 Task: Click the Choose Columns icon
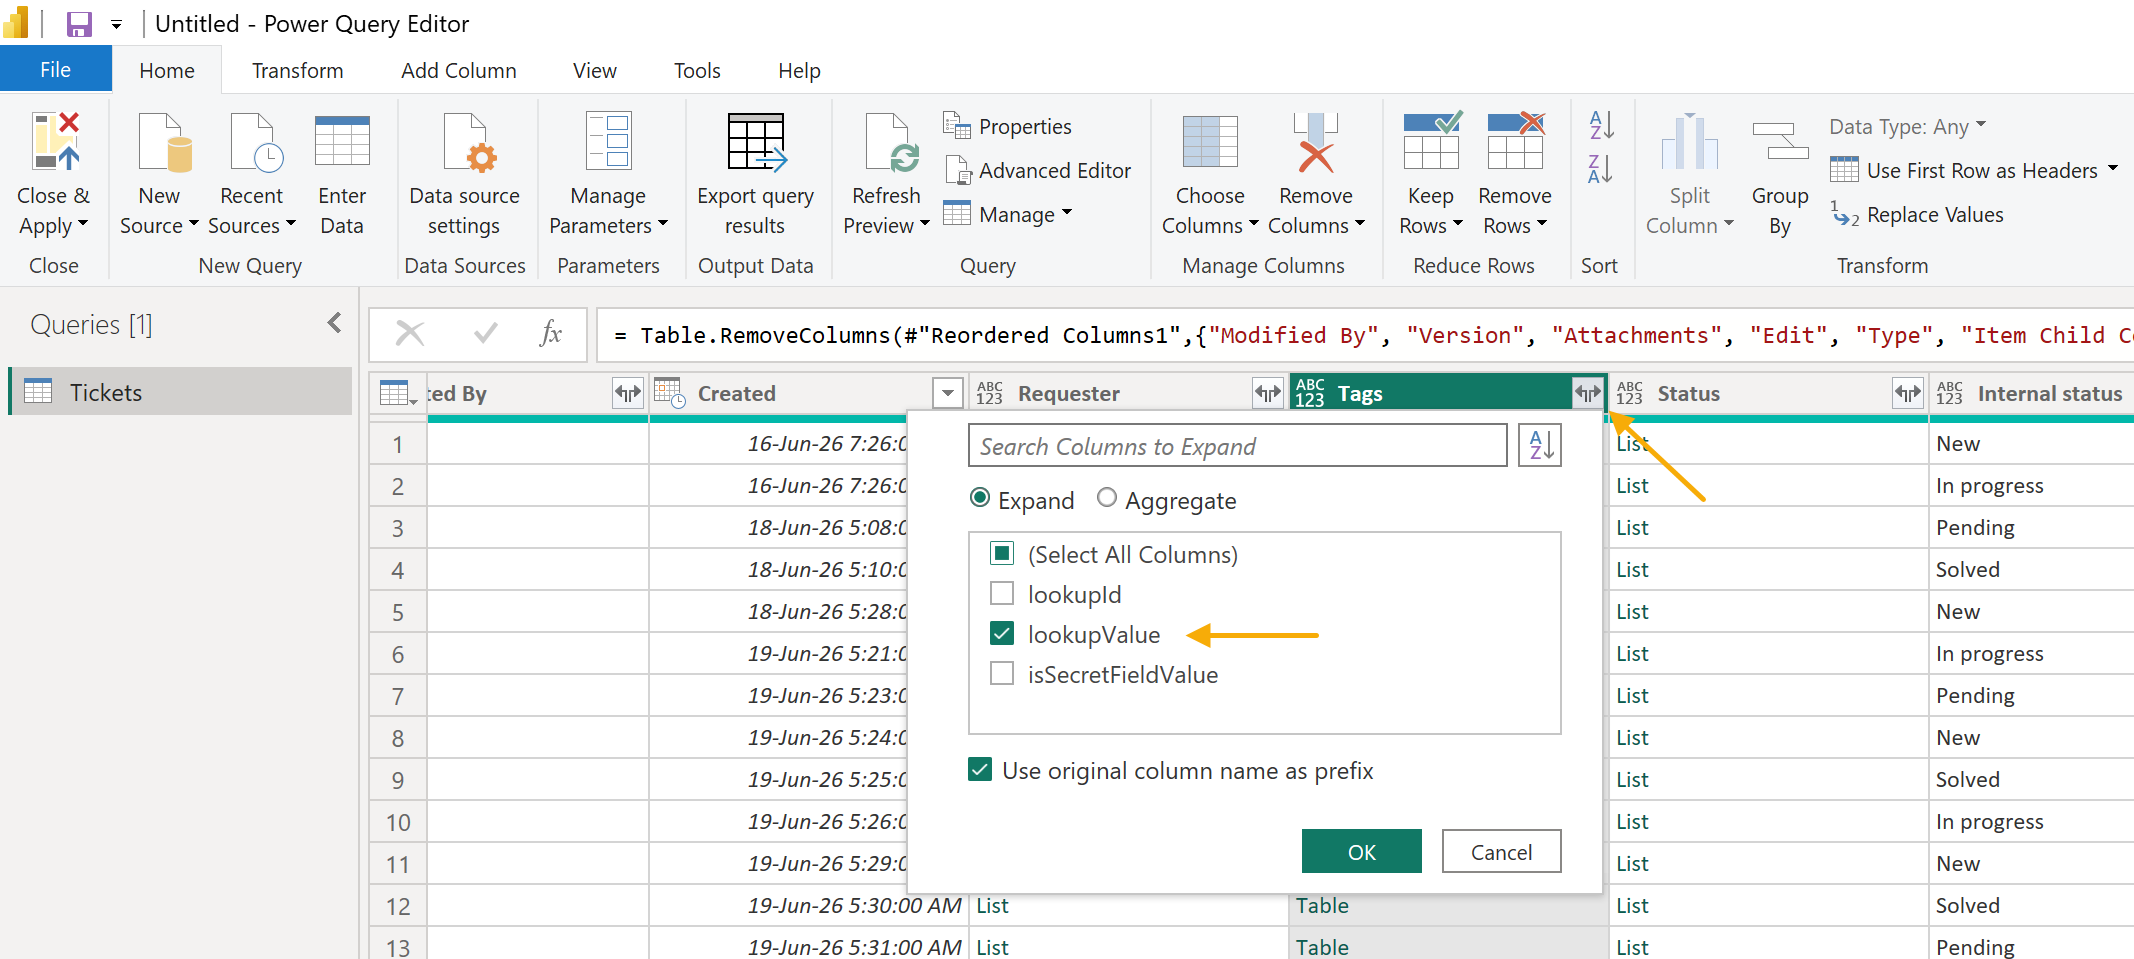click(1210, 142)
